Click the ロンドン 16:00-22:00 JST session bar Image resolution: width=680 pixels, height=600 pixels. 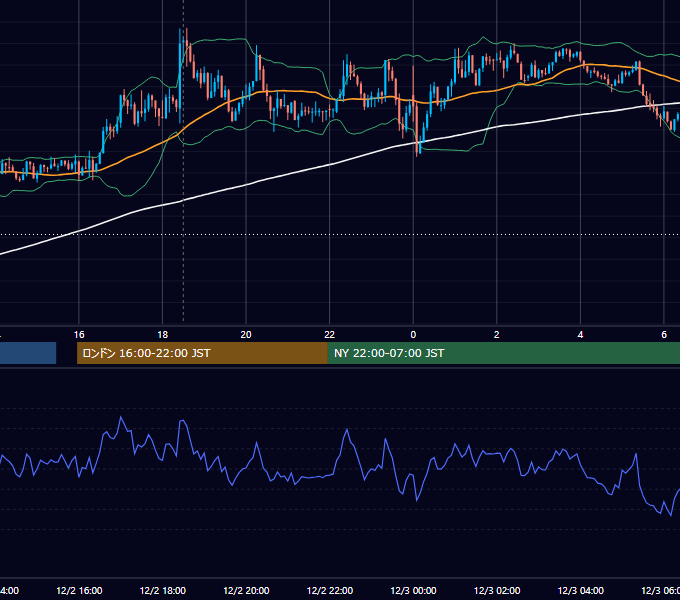coord(202,353)
